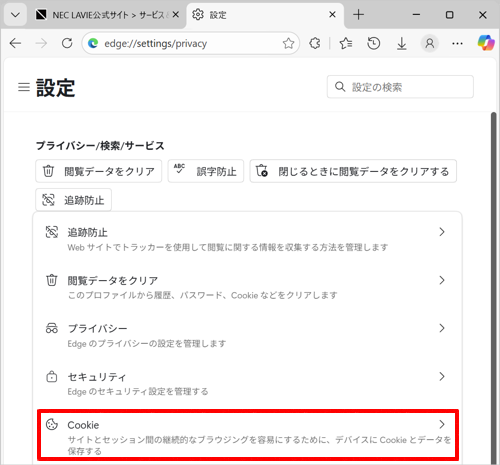Click the 誤字防止 shortcut button
500x465 pixels.
click(206, 171)
